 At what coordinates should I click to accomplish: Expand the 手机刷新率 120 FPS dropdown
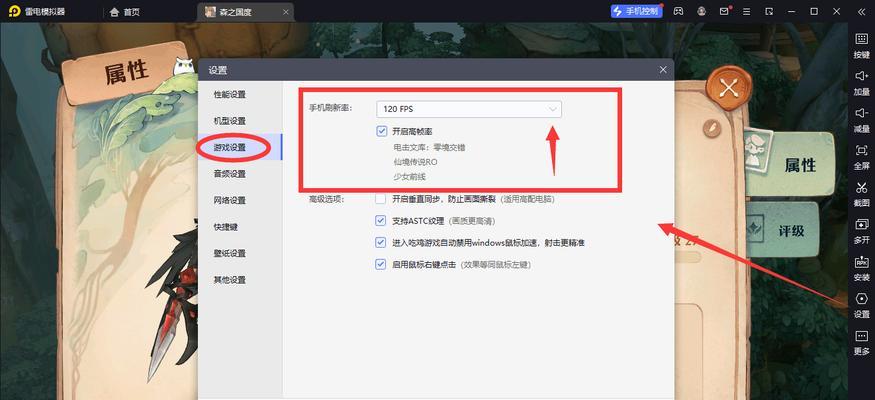[x=469, y=109]
